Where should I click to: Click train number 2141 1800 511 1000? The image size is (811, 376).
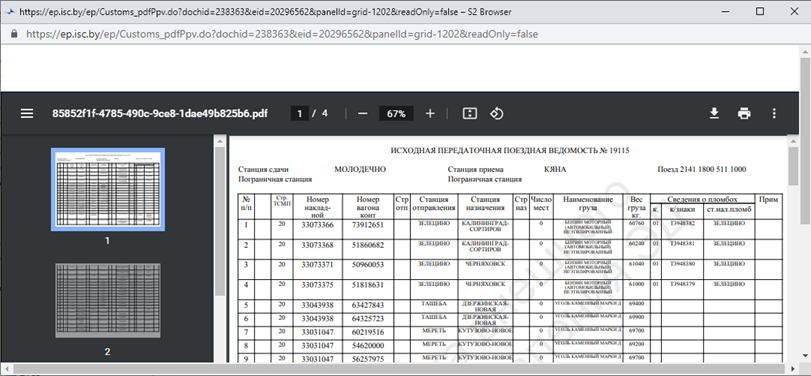point(701,170)
